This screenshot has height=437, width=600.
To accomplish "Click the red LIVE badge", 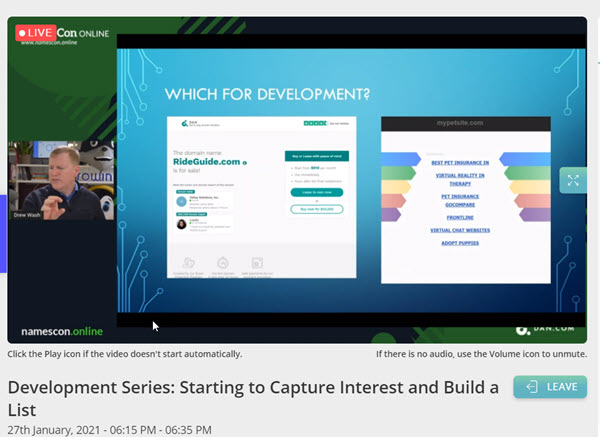I will [36, 33].
